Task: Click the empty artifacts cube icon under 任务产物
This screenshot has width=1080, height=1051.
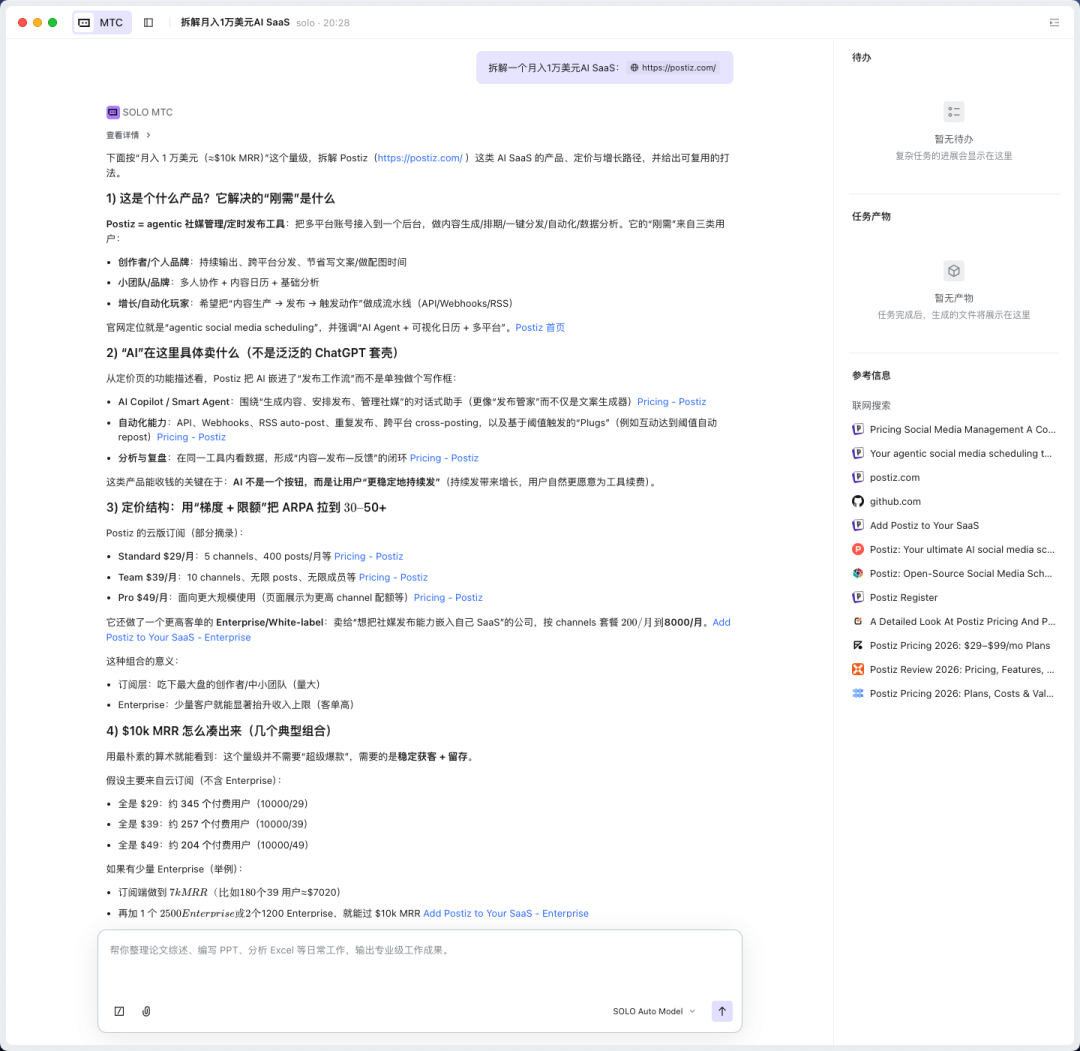Action: tap(953, 271)
